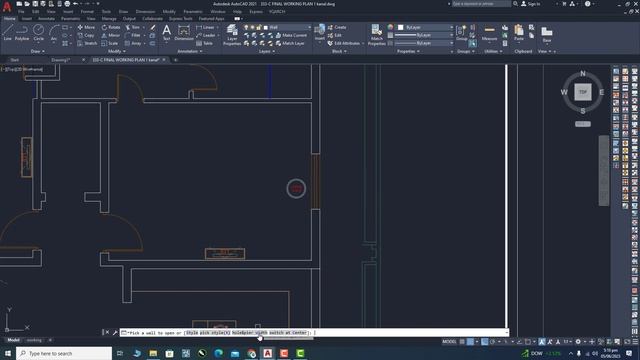Click the Group tool
This screenshot has width=640, height=360.
[462, 33]
